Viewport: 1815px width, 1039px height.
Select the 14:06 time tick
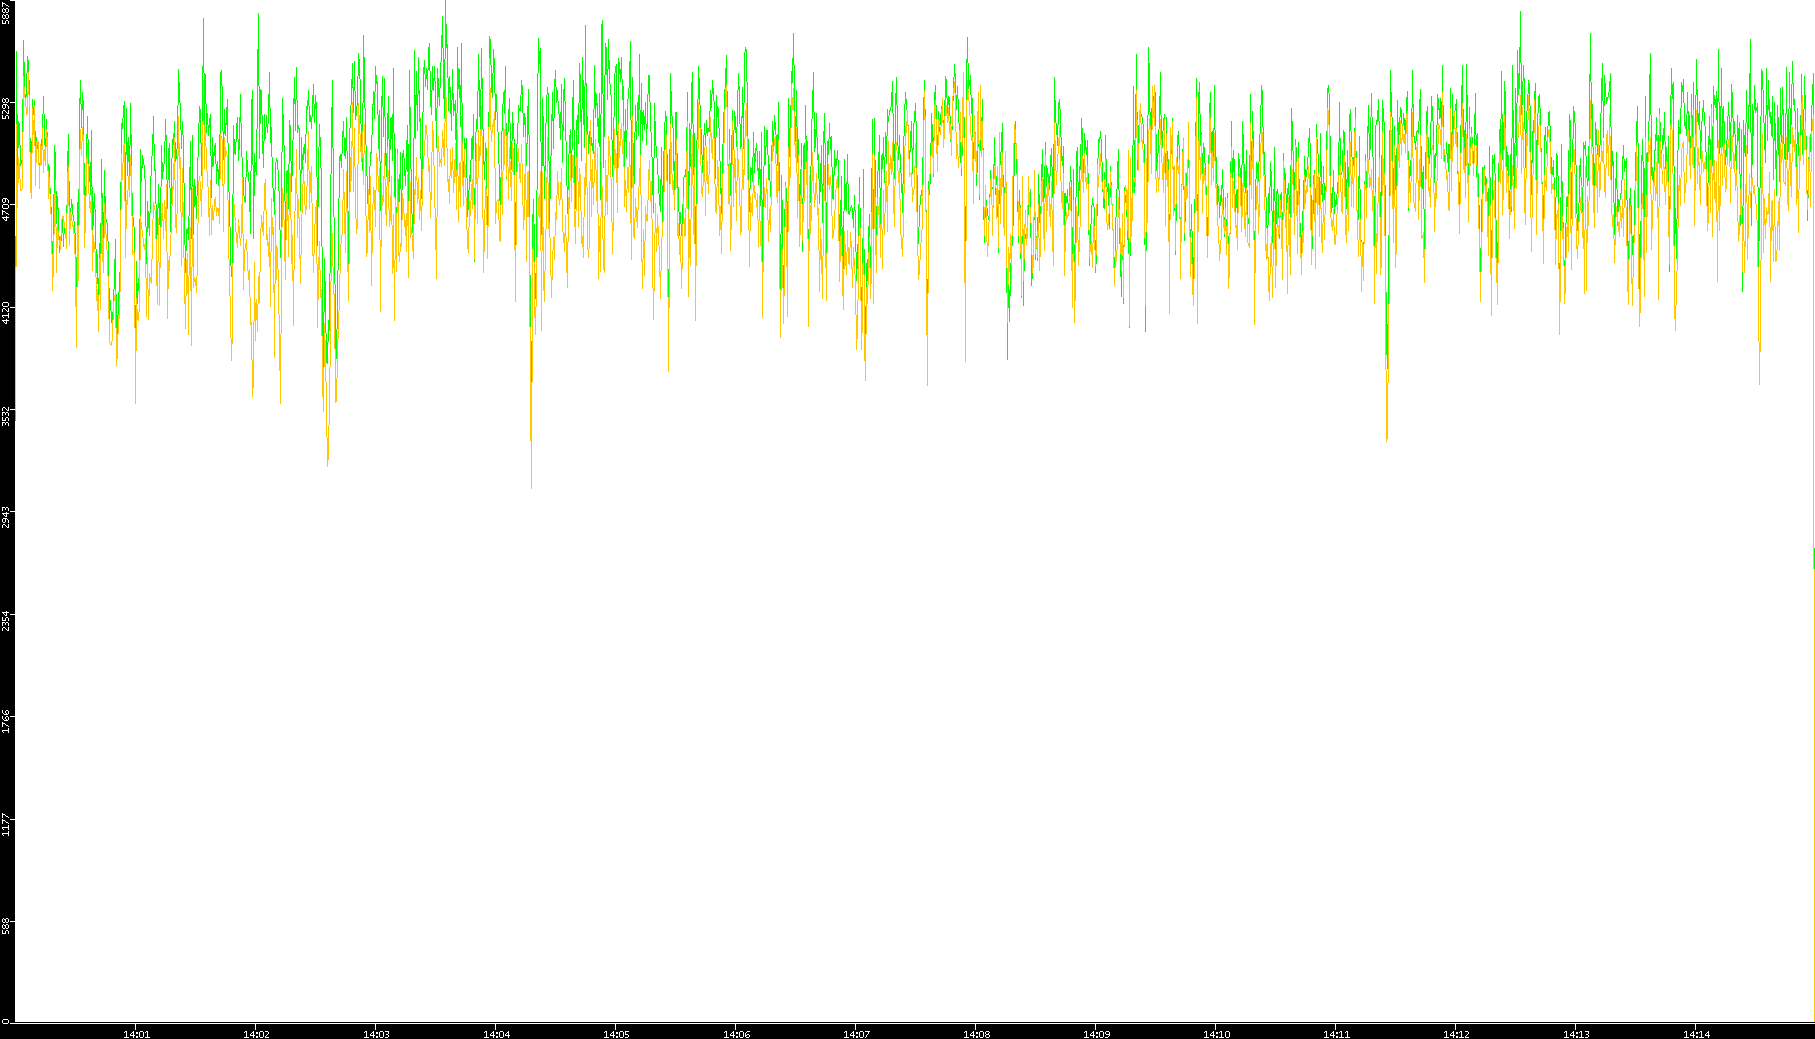(736, 1033)
